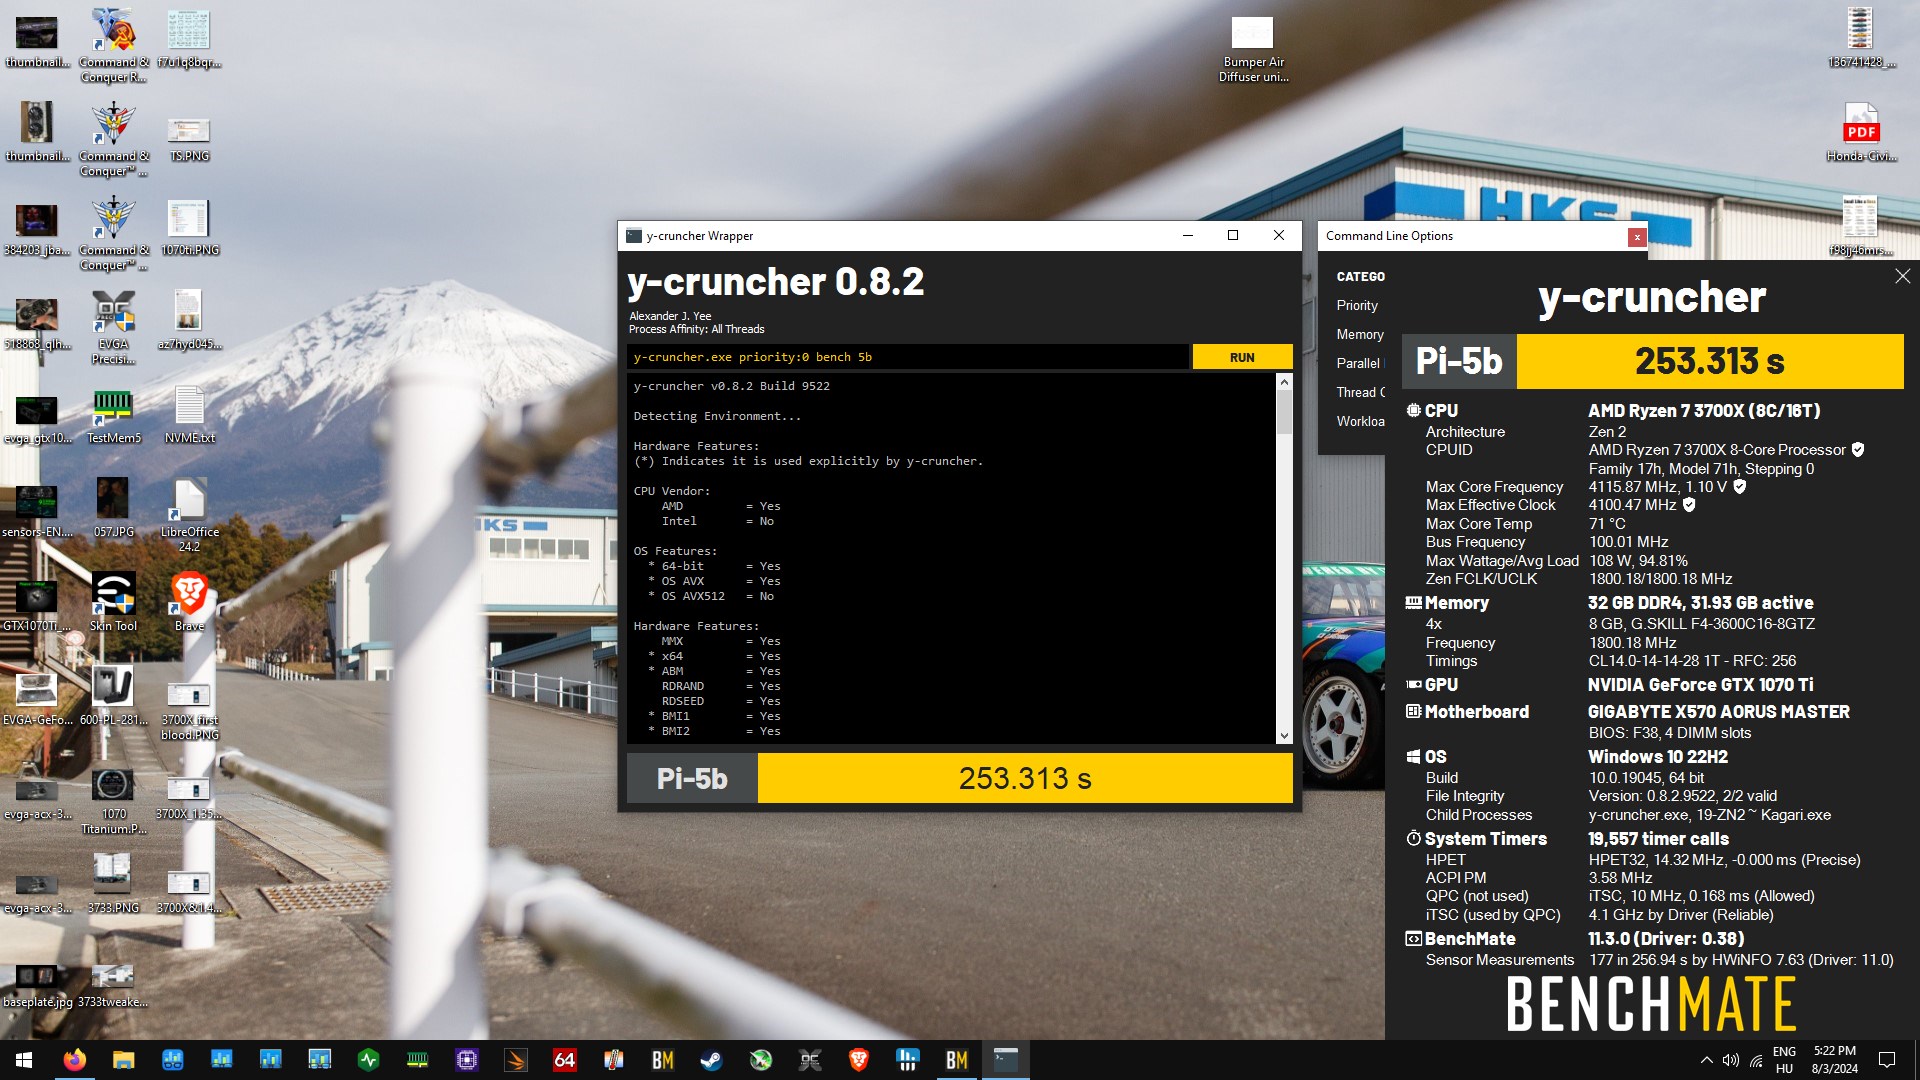Switch to the console window taskbar icon
Screen dimensions: 1920x1080
pos(1005,1060)
